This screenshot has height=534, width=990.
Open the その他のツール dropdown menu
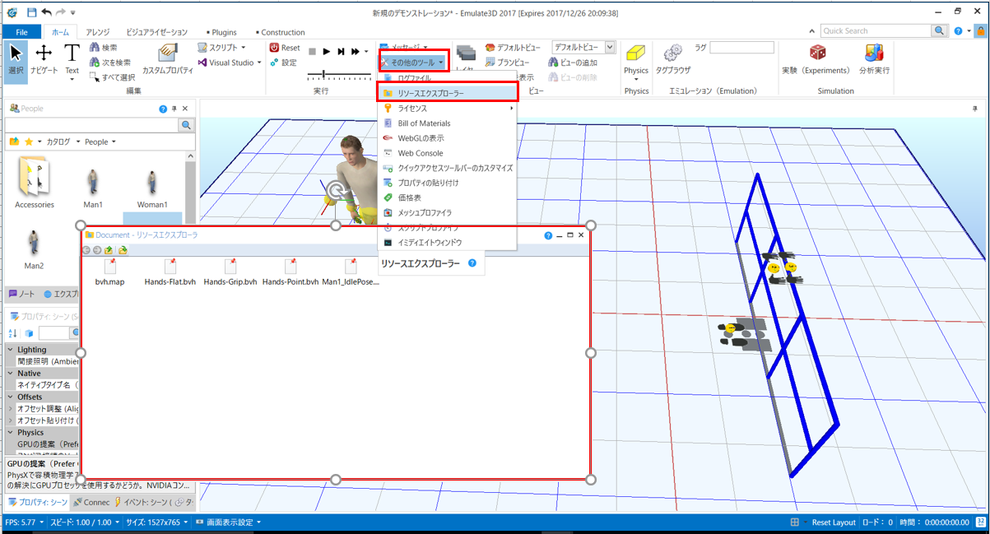[414, 62]
